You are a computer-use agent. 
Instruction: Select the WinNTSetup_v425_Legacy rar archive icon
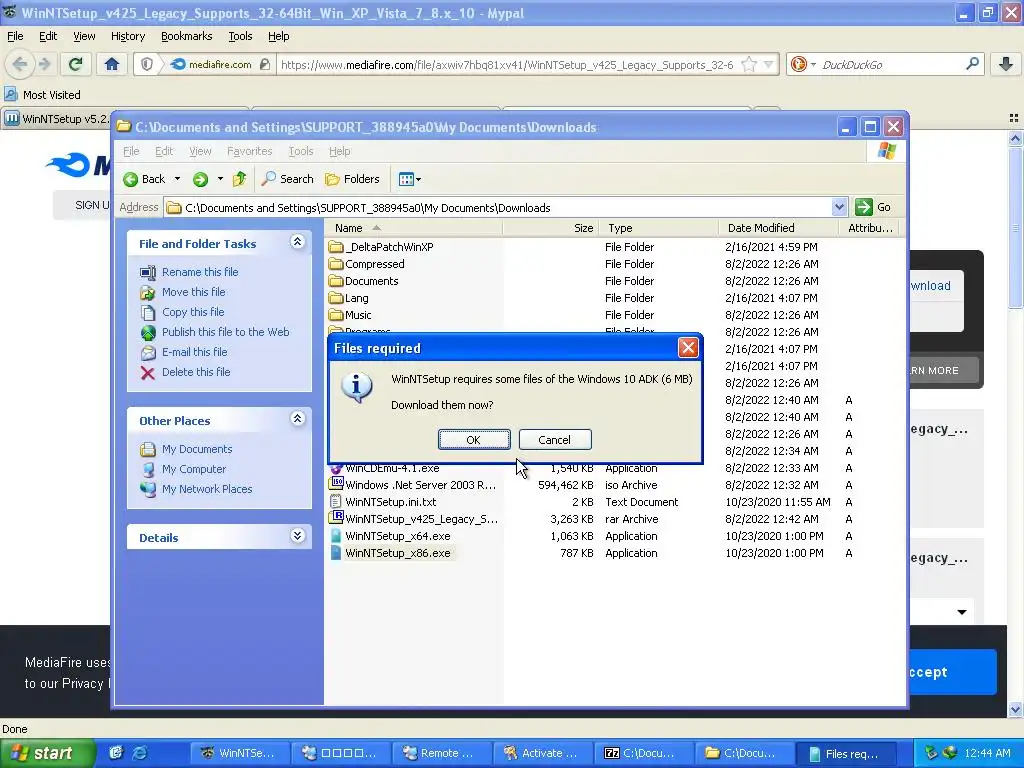point(336,518)
